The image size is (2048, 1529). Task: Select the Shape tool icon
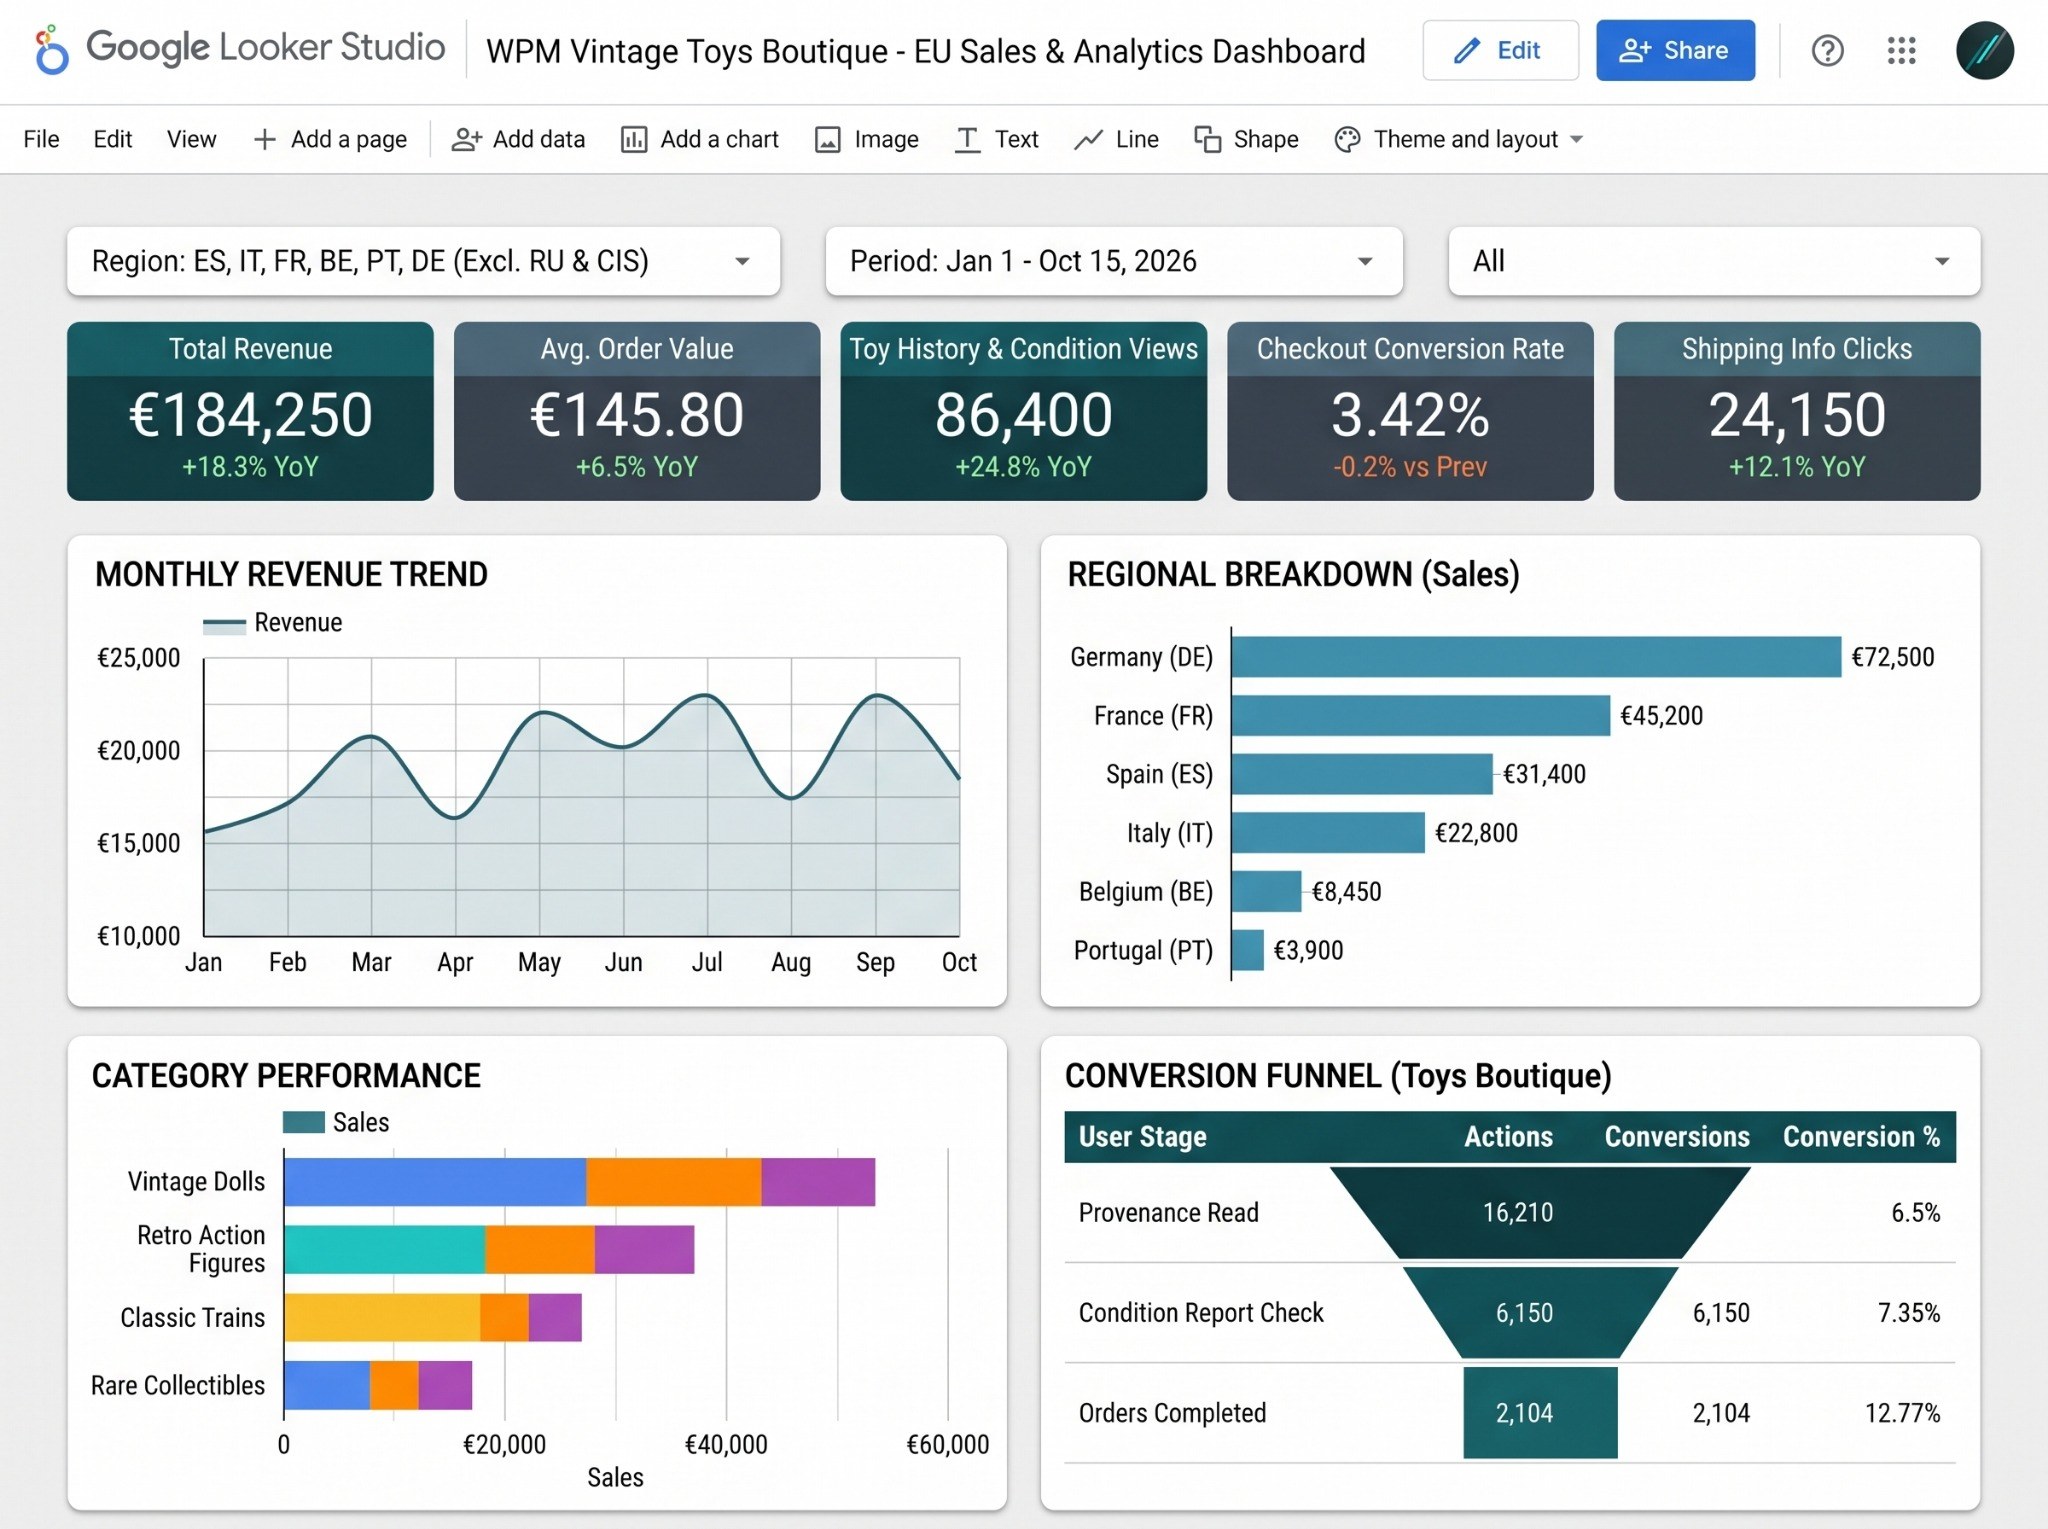click(x=1207, y=139)
